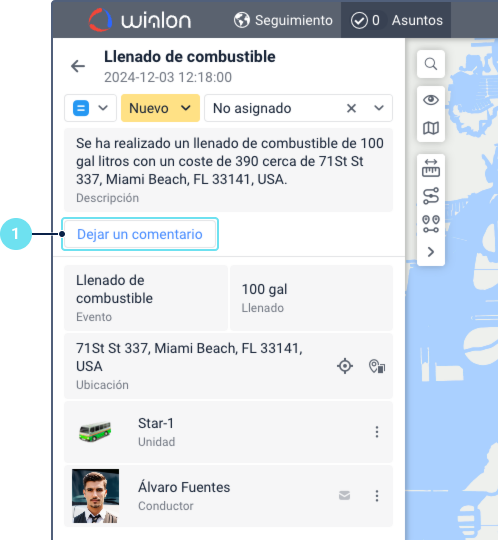
Task: Switch to the Seguimiento tab
Action: 283,20
